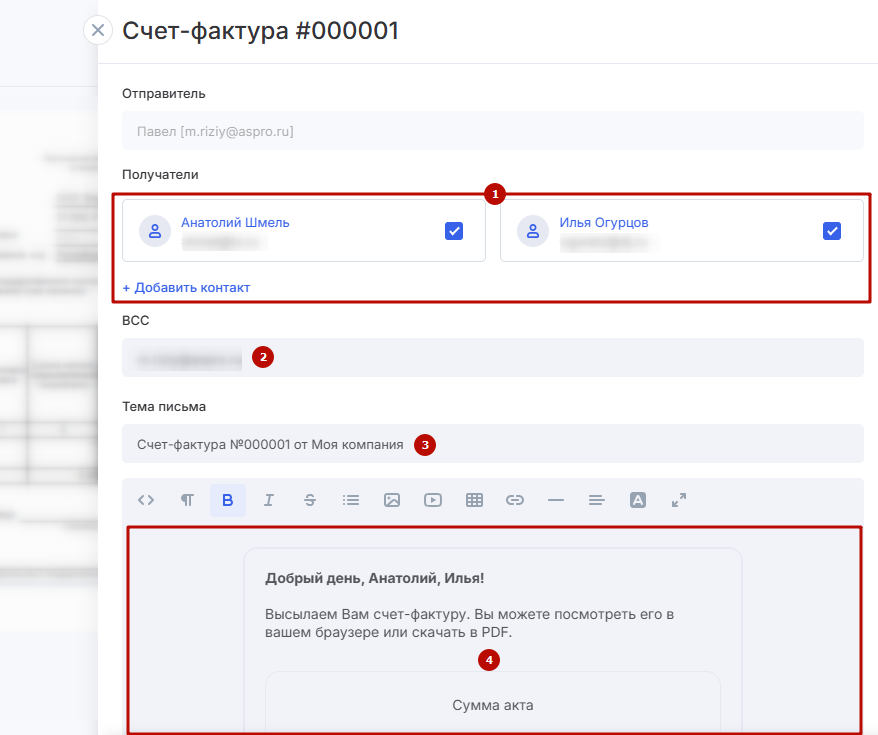Insert an image into the letter
Image resolution: width=878 pixels, height=735 pixels.
click(392, 500)
